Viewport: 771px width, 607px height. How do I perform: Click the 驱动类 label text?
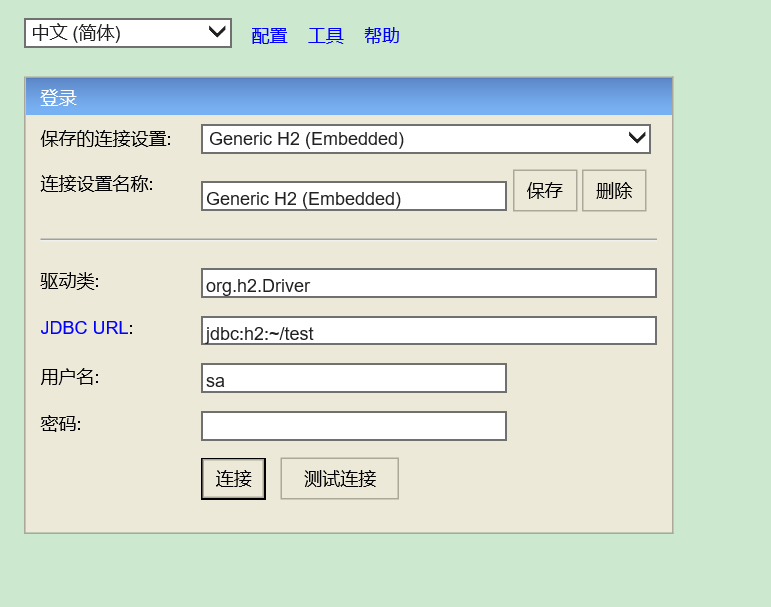click(70, 281)
